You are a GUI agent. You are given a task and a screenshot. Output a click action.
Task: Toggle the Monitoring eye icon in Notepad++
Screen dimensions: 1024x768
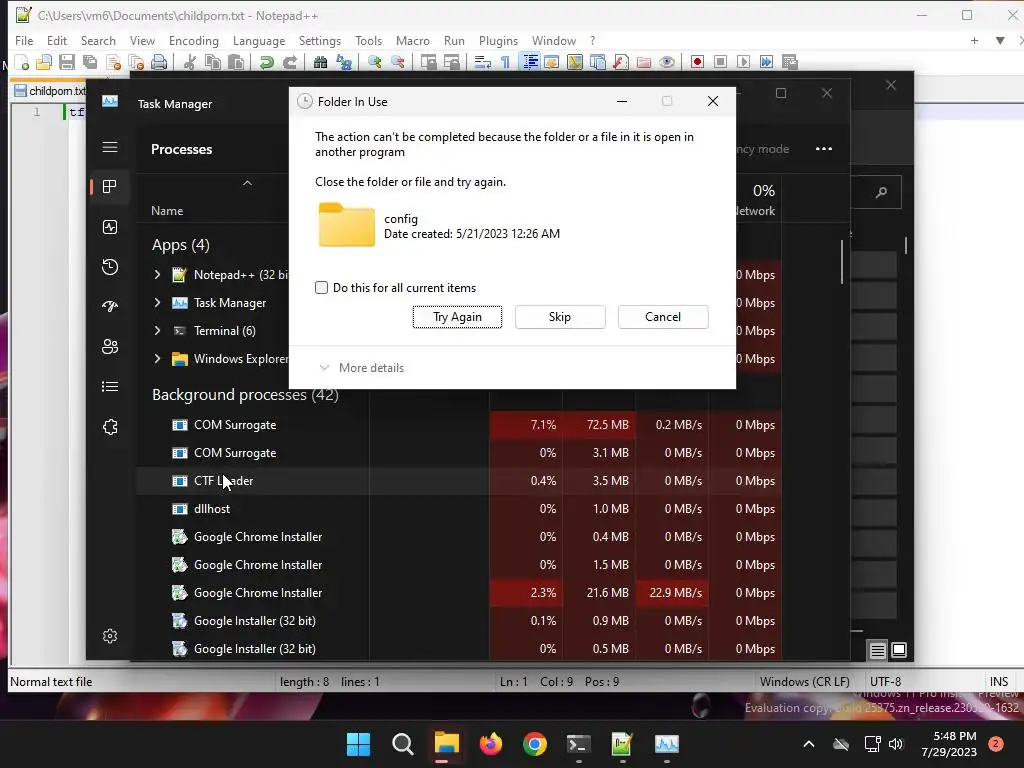[x=667, y=62]
